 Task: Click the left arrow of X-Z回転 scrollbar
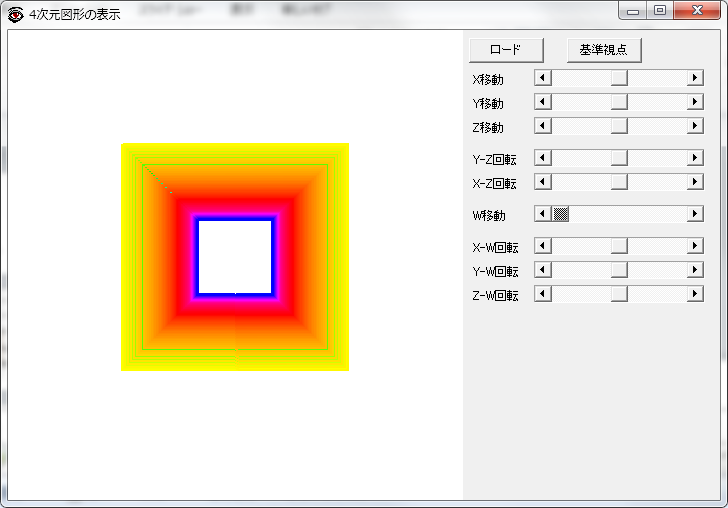[543, 182]
